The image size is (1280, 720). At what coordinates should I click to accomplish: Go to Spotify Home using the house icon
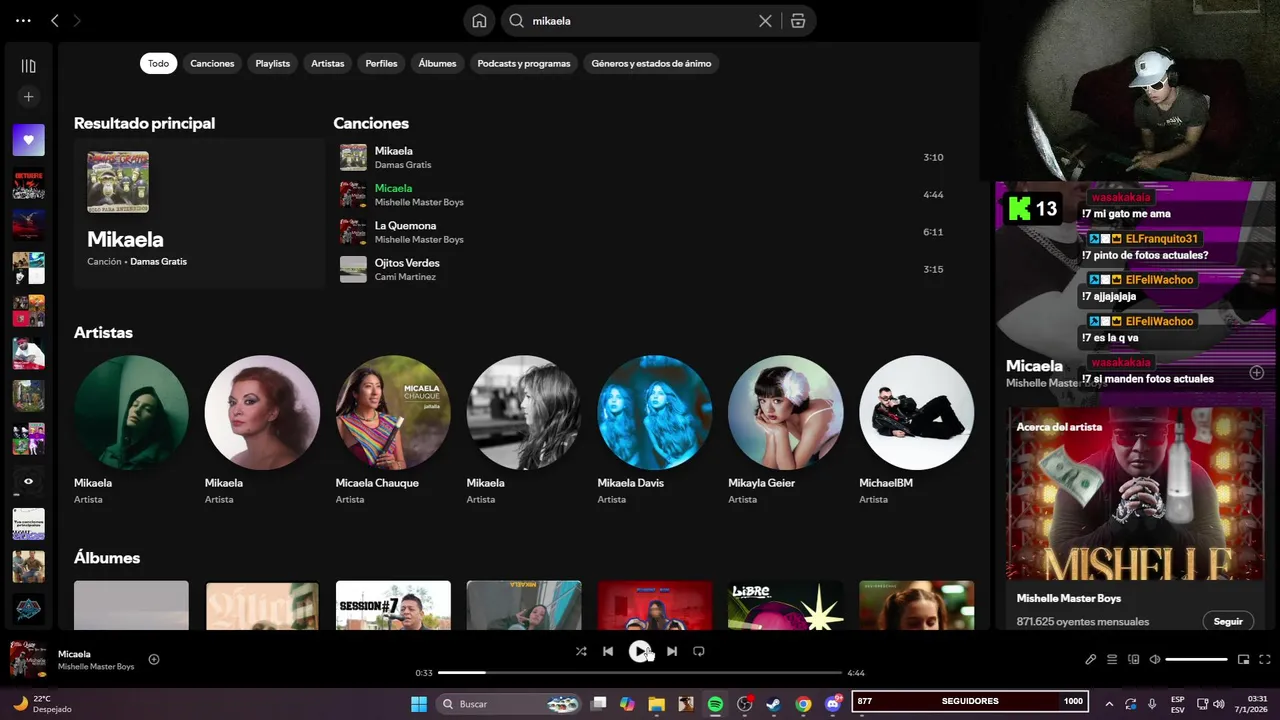point(479,21)
